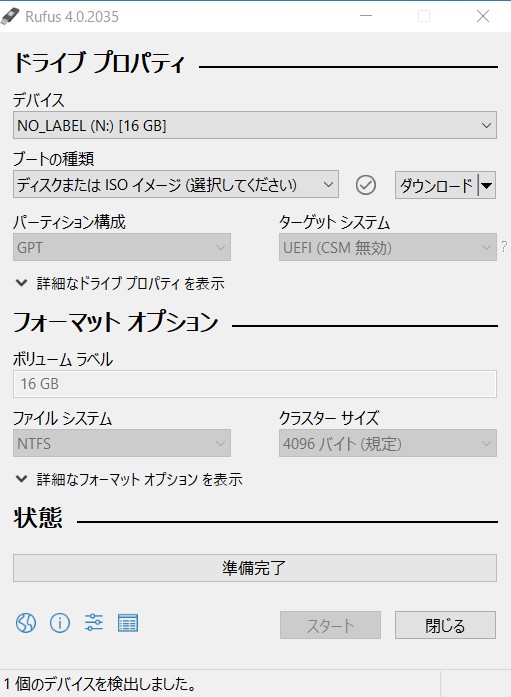Screen dimensions: 511x697
Task: Click the target system help question mark
Action: tap(504, 247)
